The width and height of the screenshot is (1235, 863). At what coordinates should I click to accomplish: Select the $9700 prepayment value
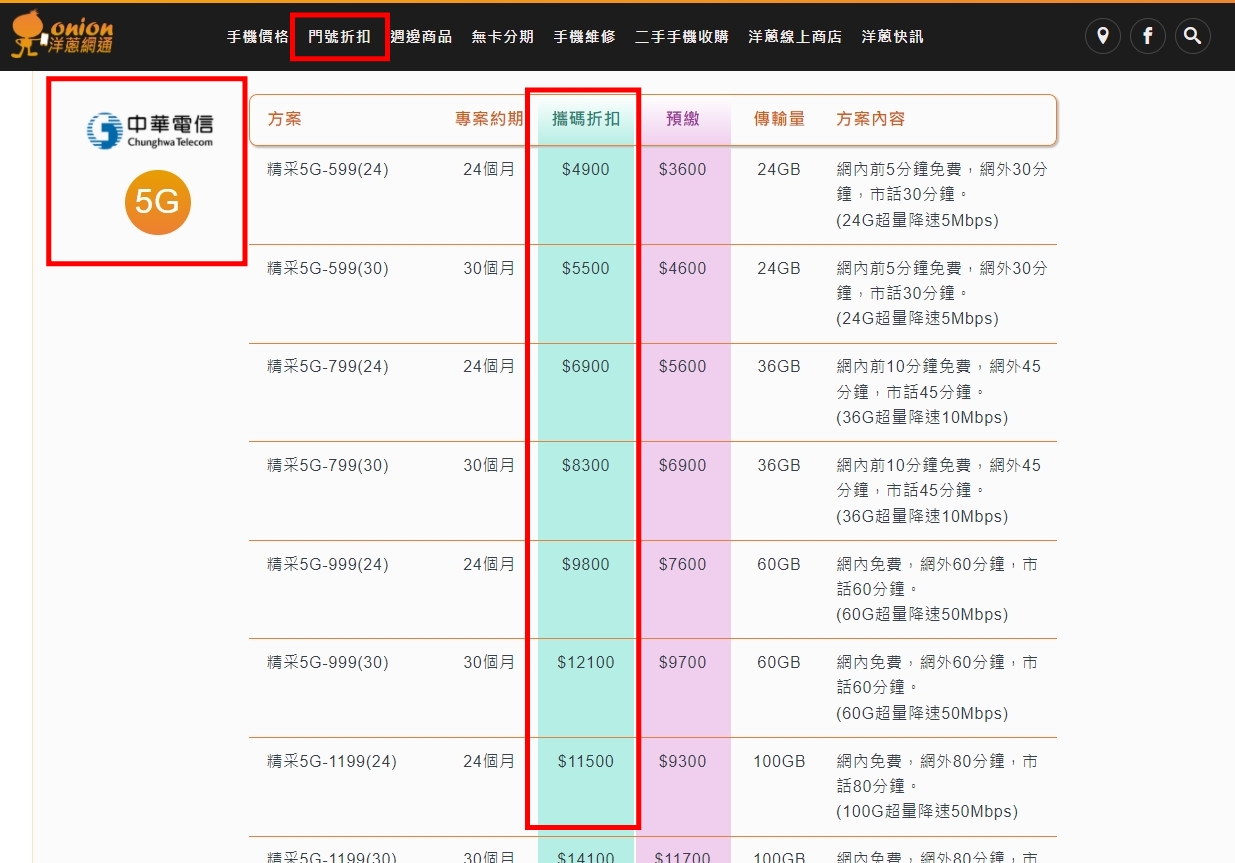point(683,663)
